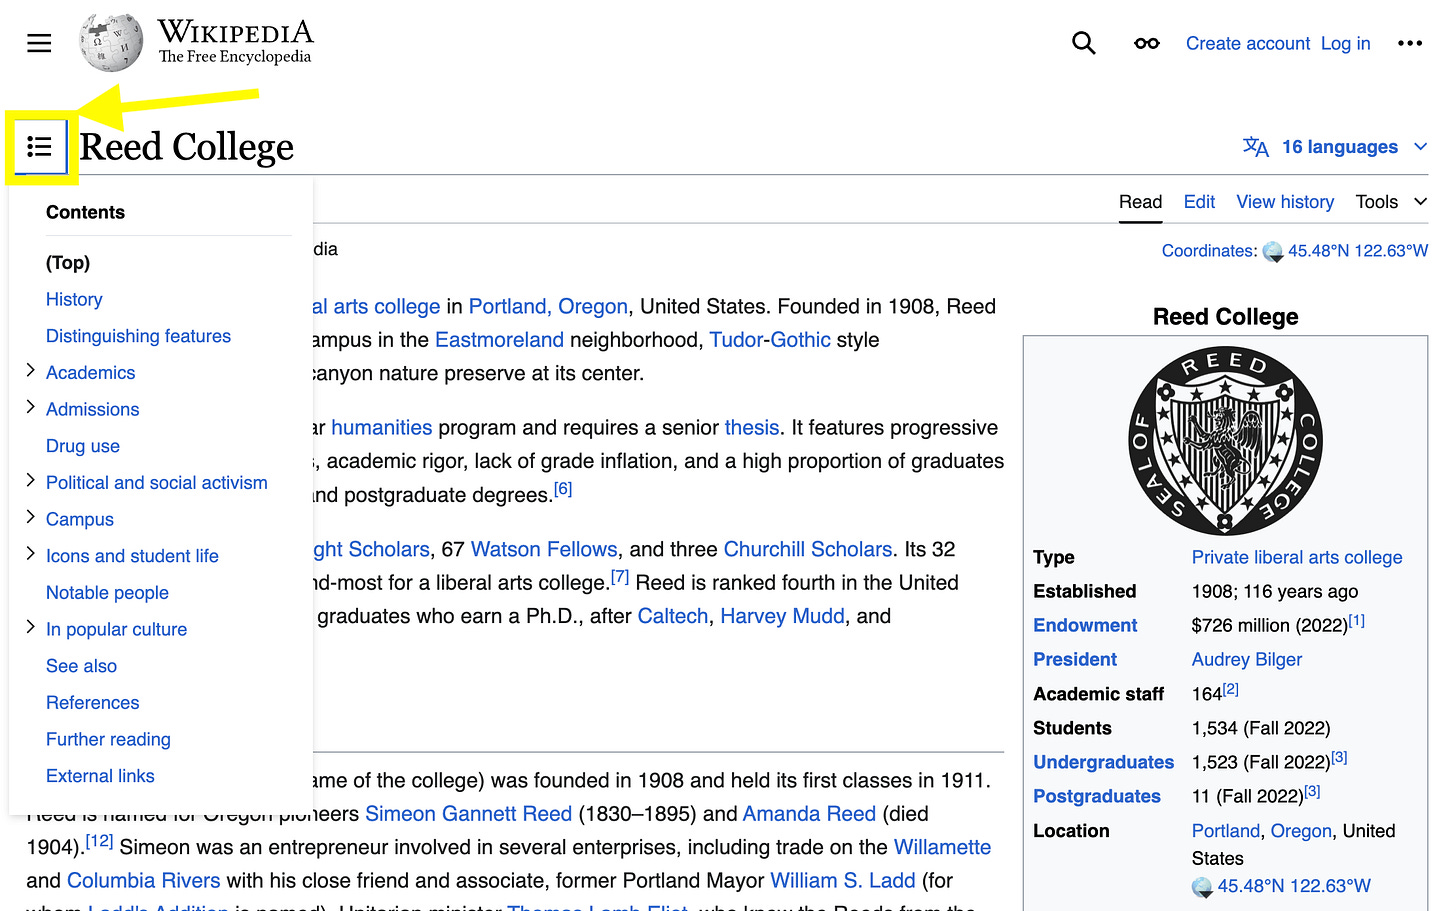
Task: Open the appearance glasses icon
Action: (1147, 43)
